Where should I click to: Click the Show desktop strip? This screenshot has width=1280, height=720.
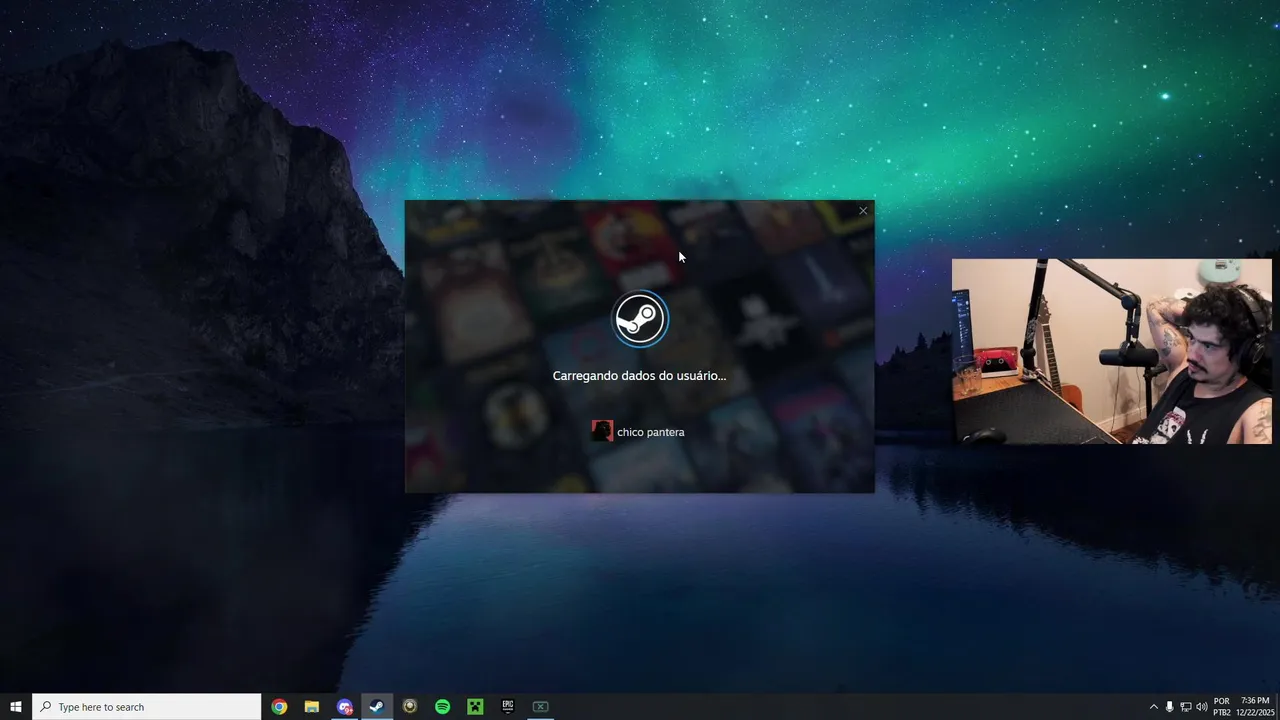[1278, 707]
